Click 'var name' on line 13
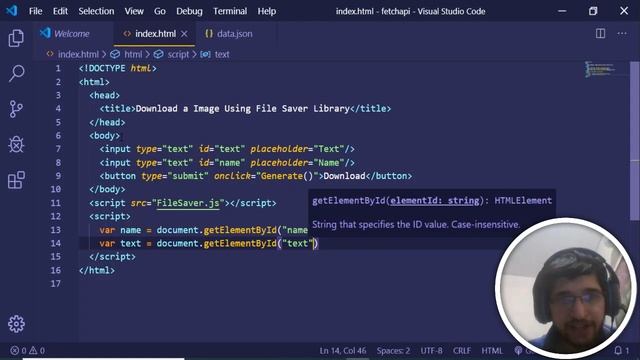Viewport: 640px width, 360px height. click(120, 230)
